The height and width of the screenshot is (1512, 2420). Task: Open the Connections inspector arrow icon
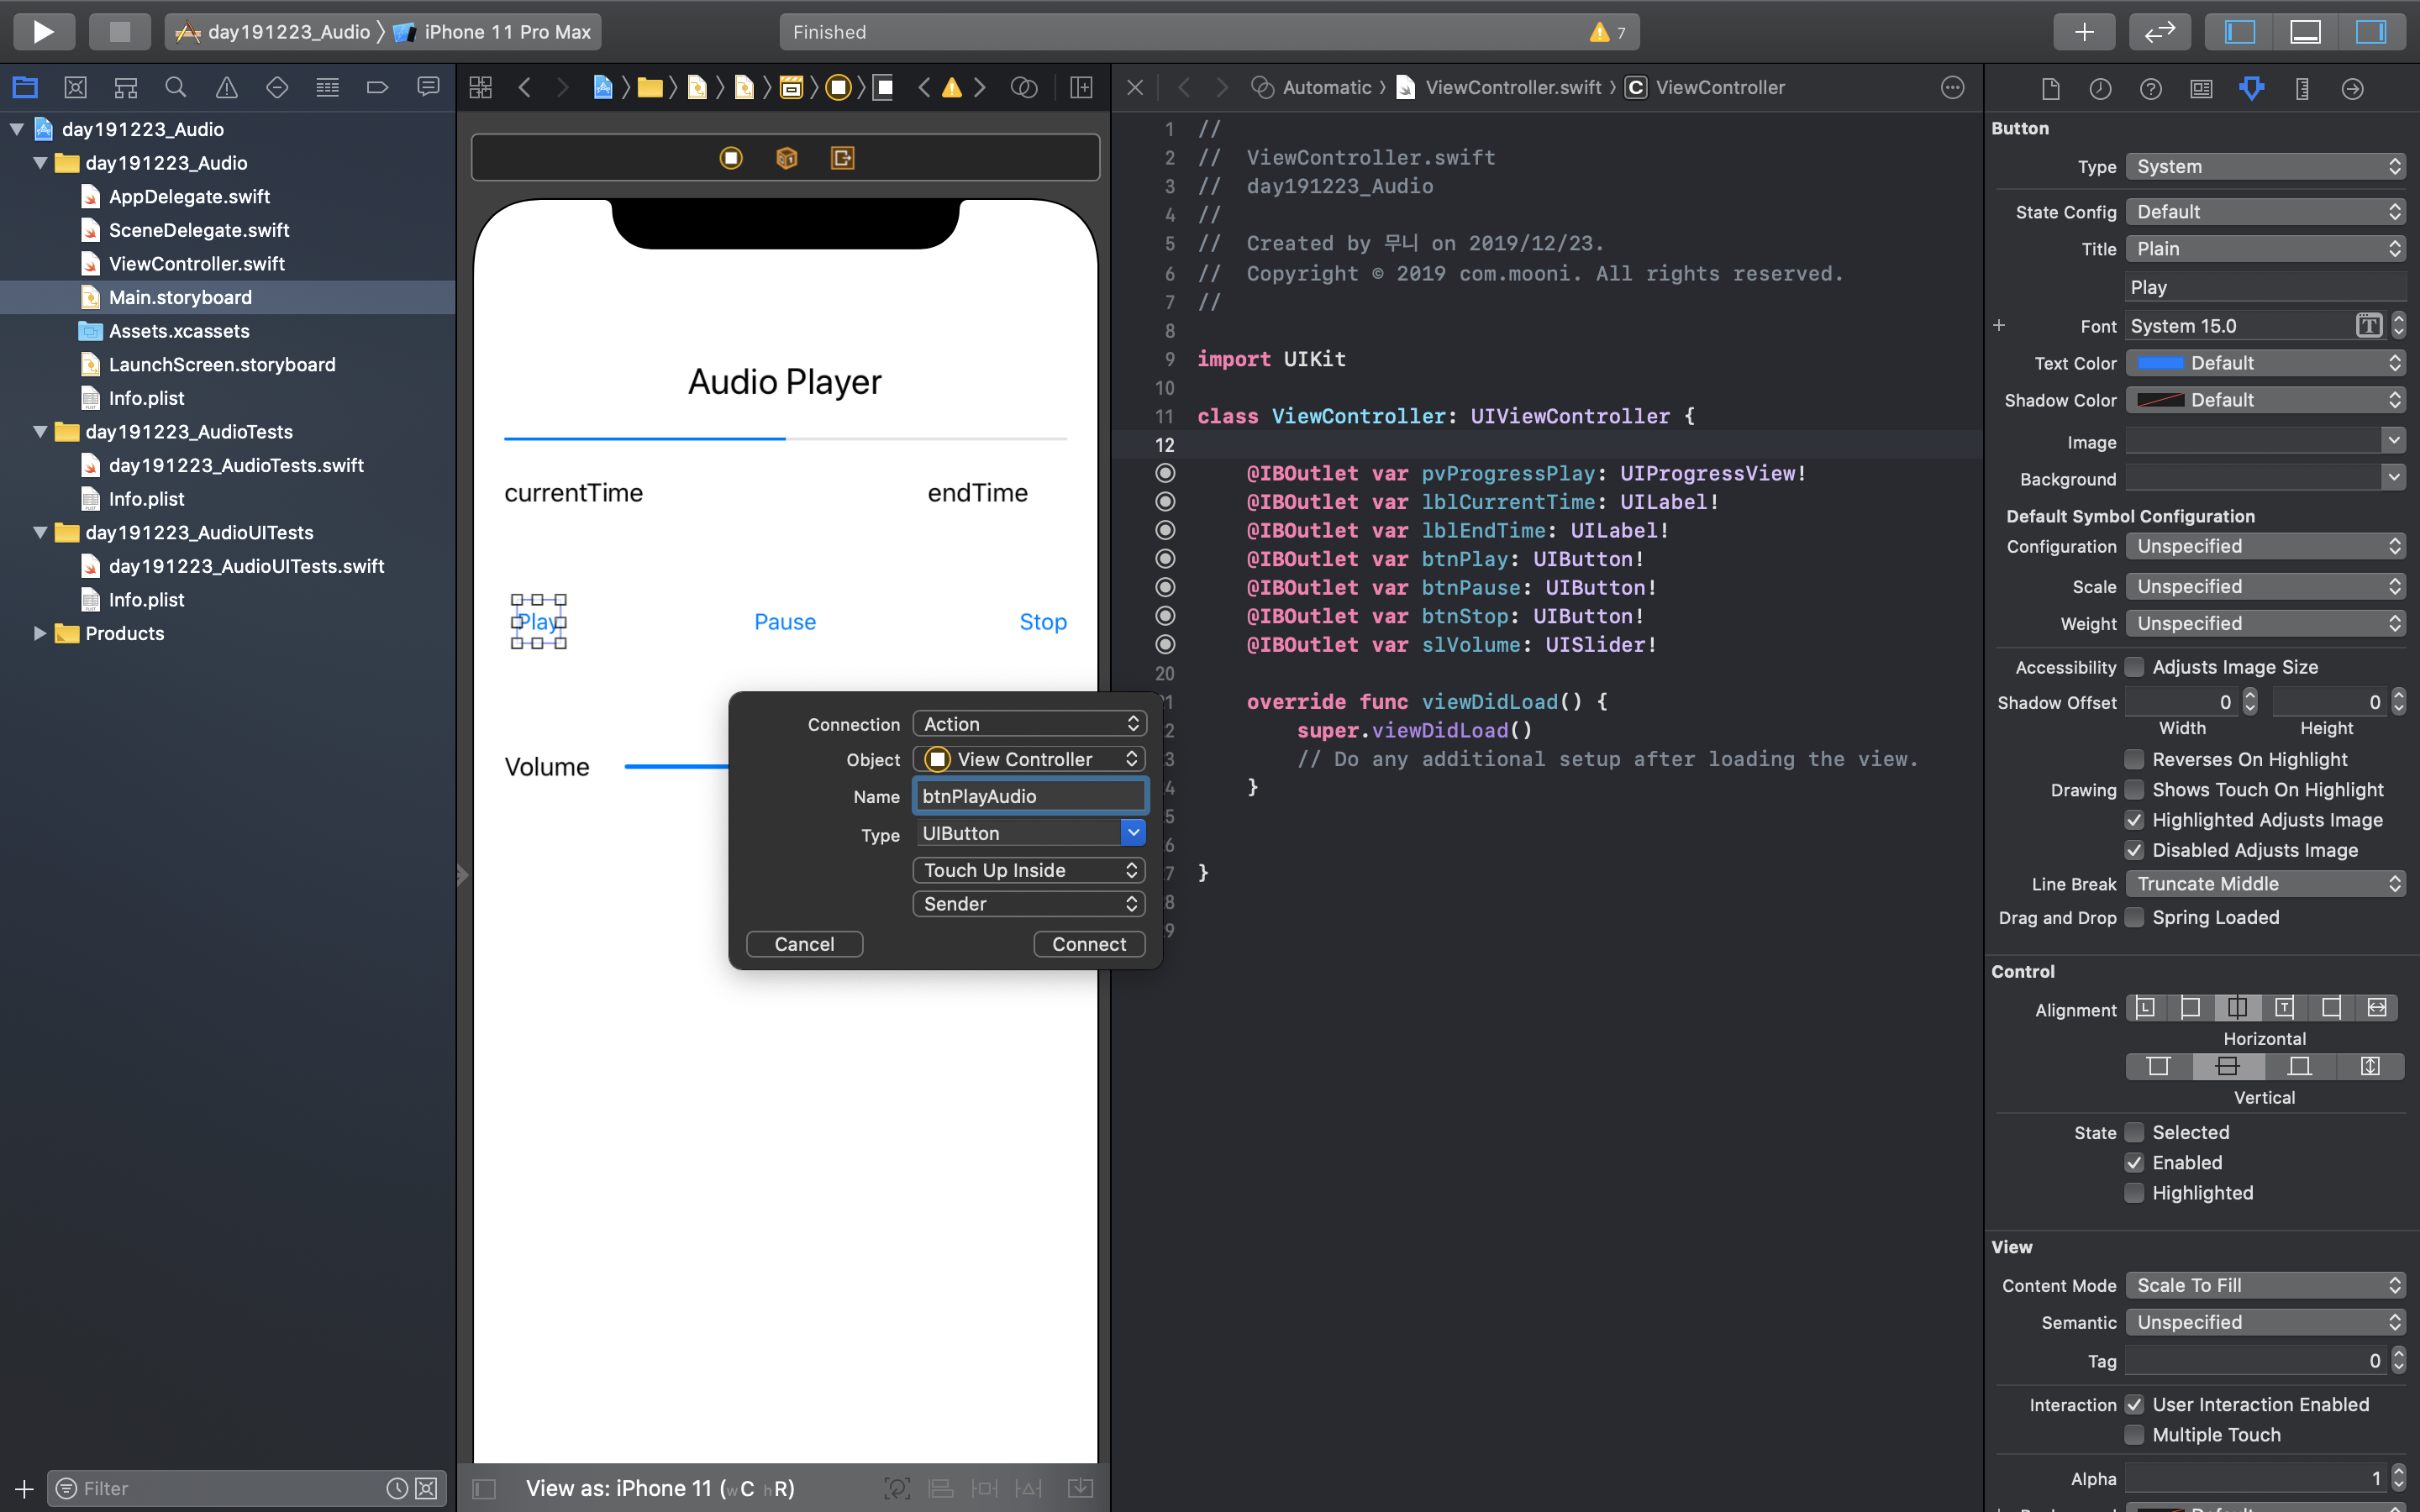point(2352,88)
